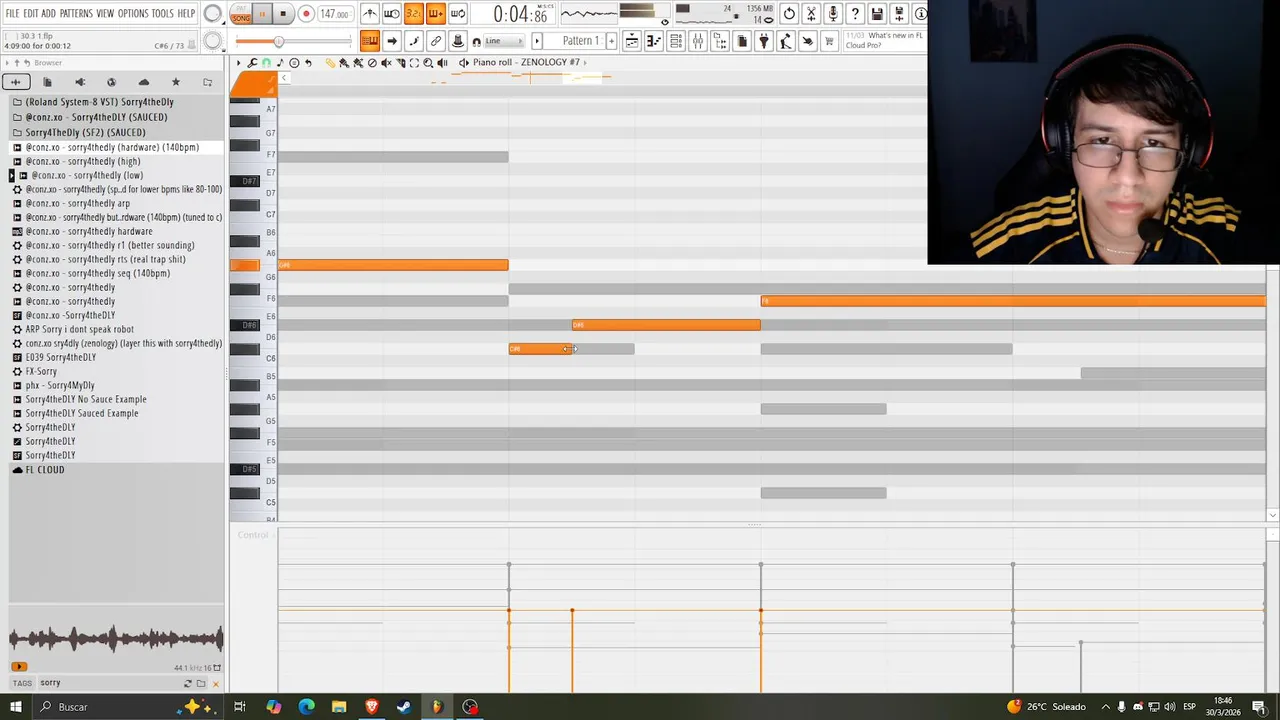Viewport: 1280px width, 720px height.
Task: Select phx - Sorry4MyDly item
Action: (x=60, y=385)
